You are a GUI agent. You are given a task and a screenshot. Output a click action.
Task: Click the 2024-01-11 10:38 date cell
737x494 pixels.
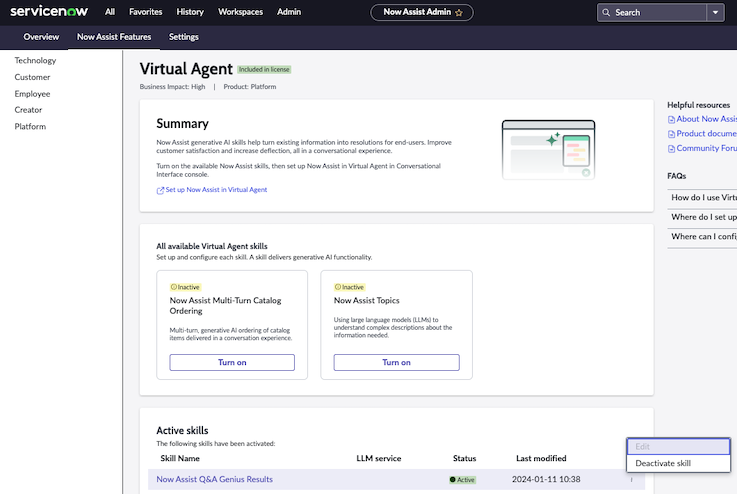(x=546, y=479)
